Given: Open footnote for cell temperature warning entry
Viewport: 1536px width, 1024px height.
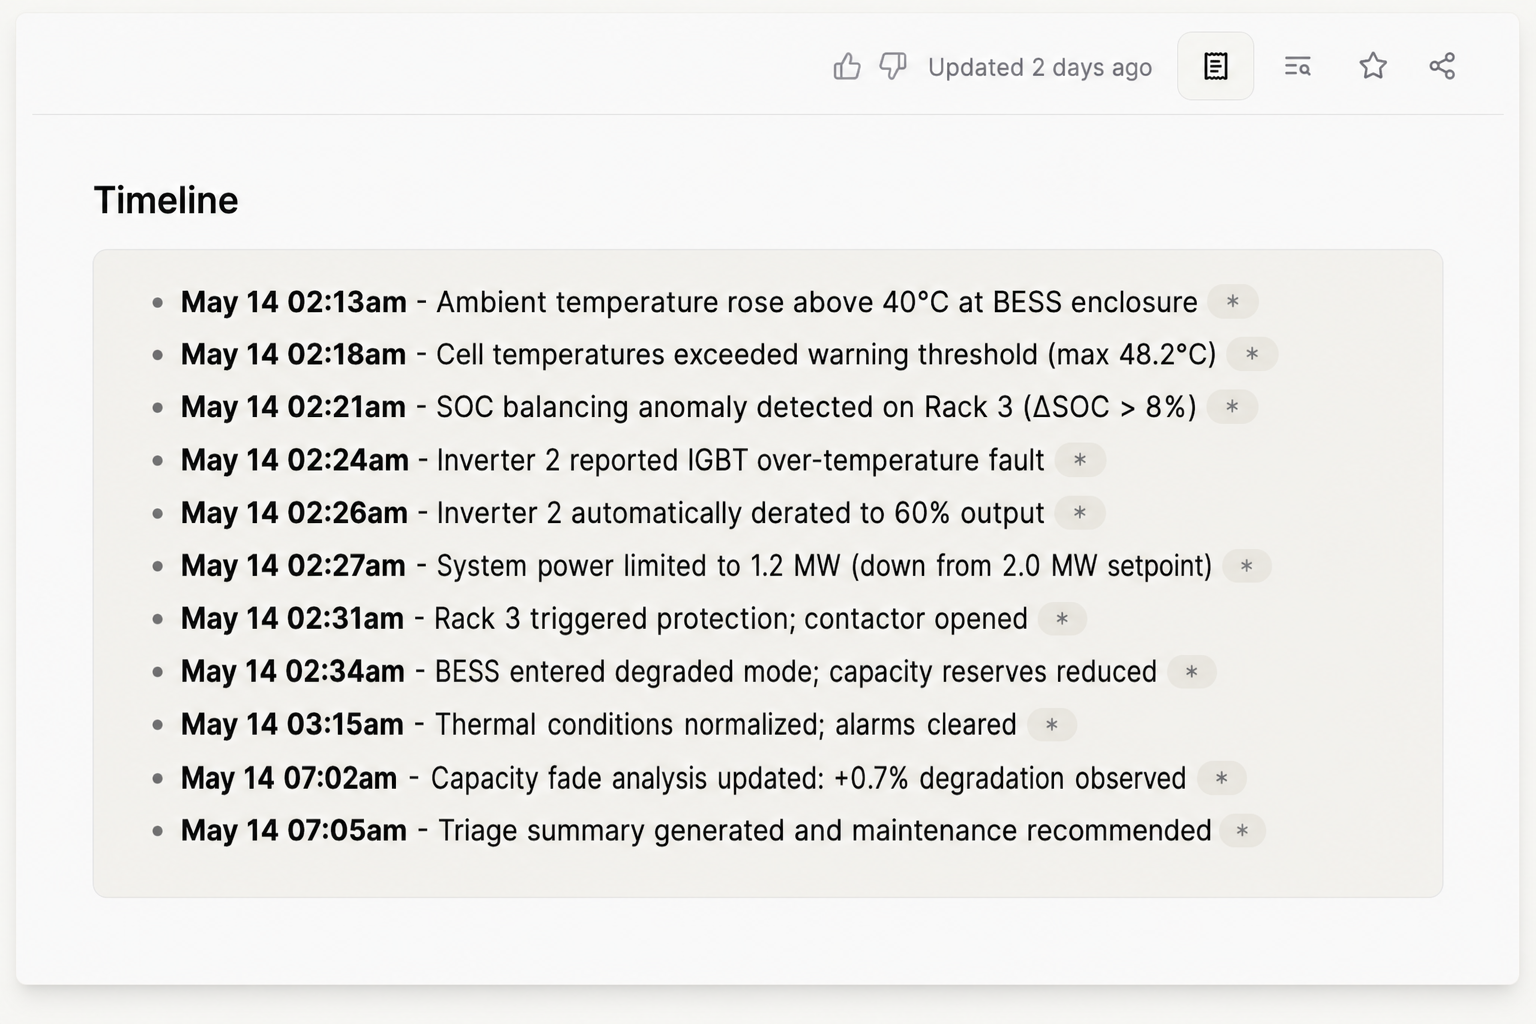Looking at the screenshot, I should point(1251,354).
